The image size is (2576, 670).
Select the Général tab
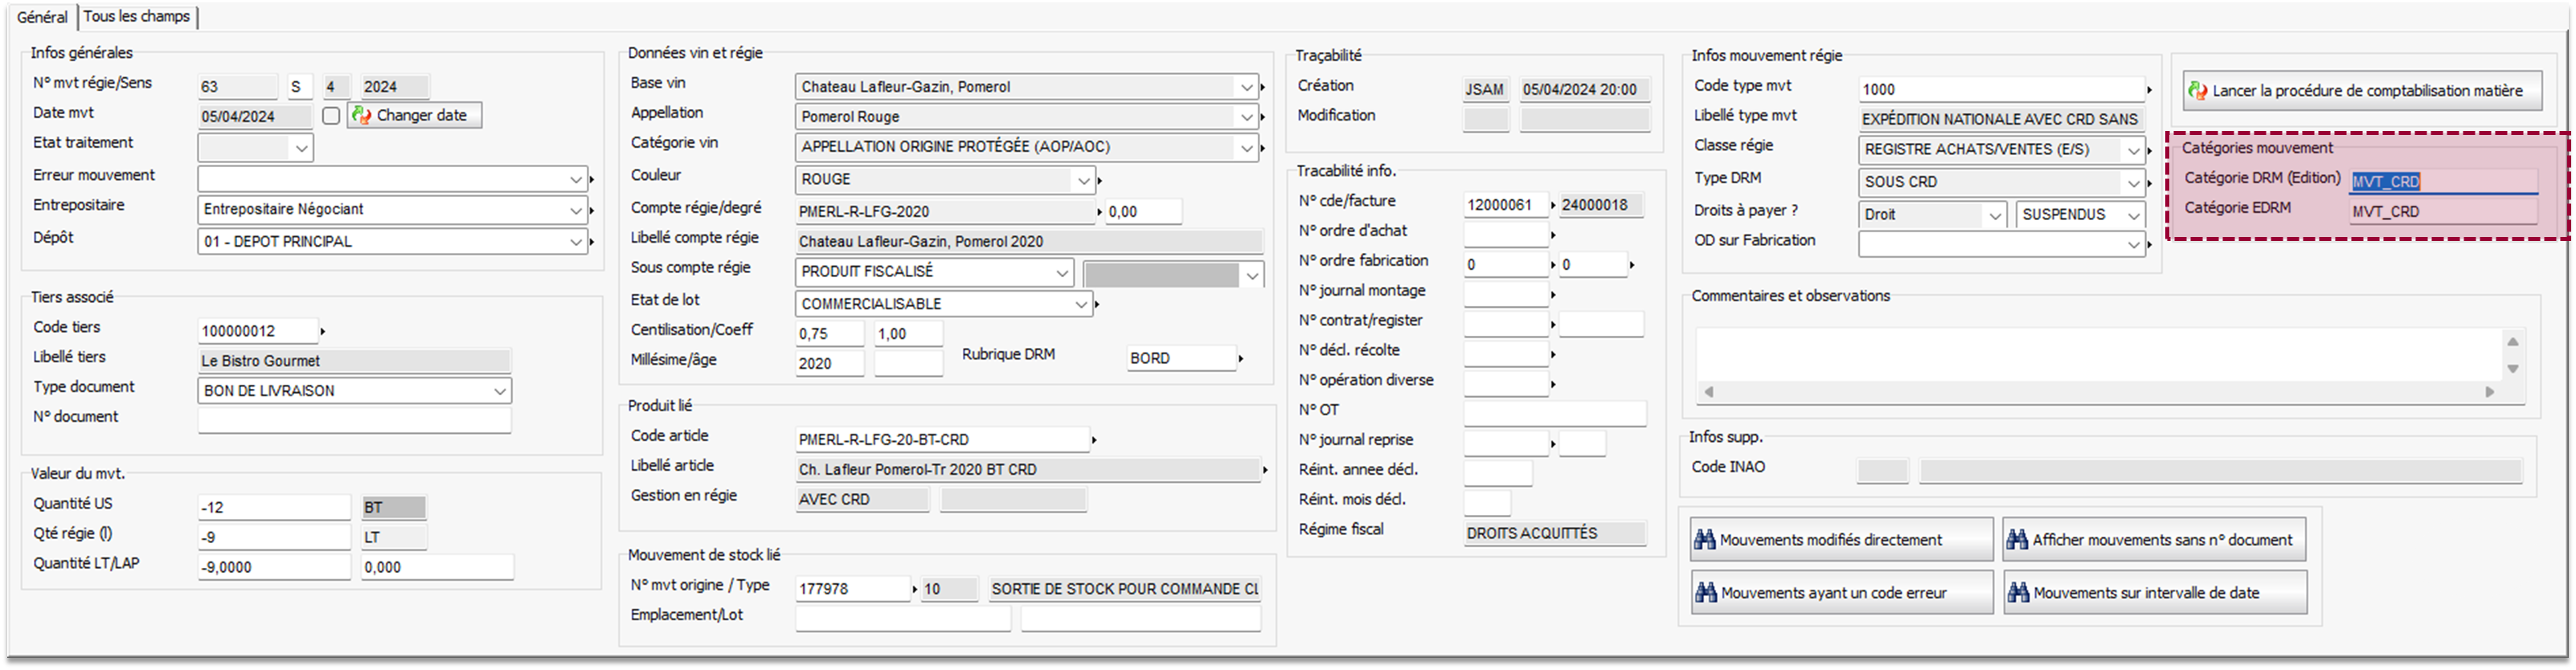pyautogui.click(x=42, y=17)
